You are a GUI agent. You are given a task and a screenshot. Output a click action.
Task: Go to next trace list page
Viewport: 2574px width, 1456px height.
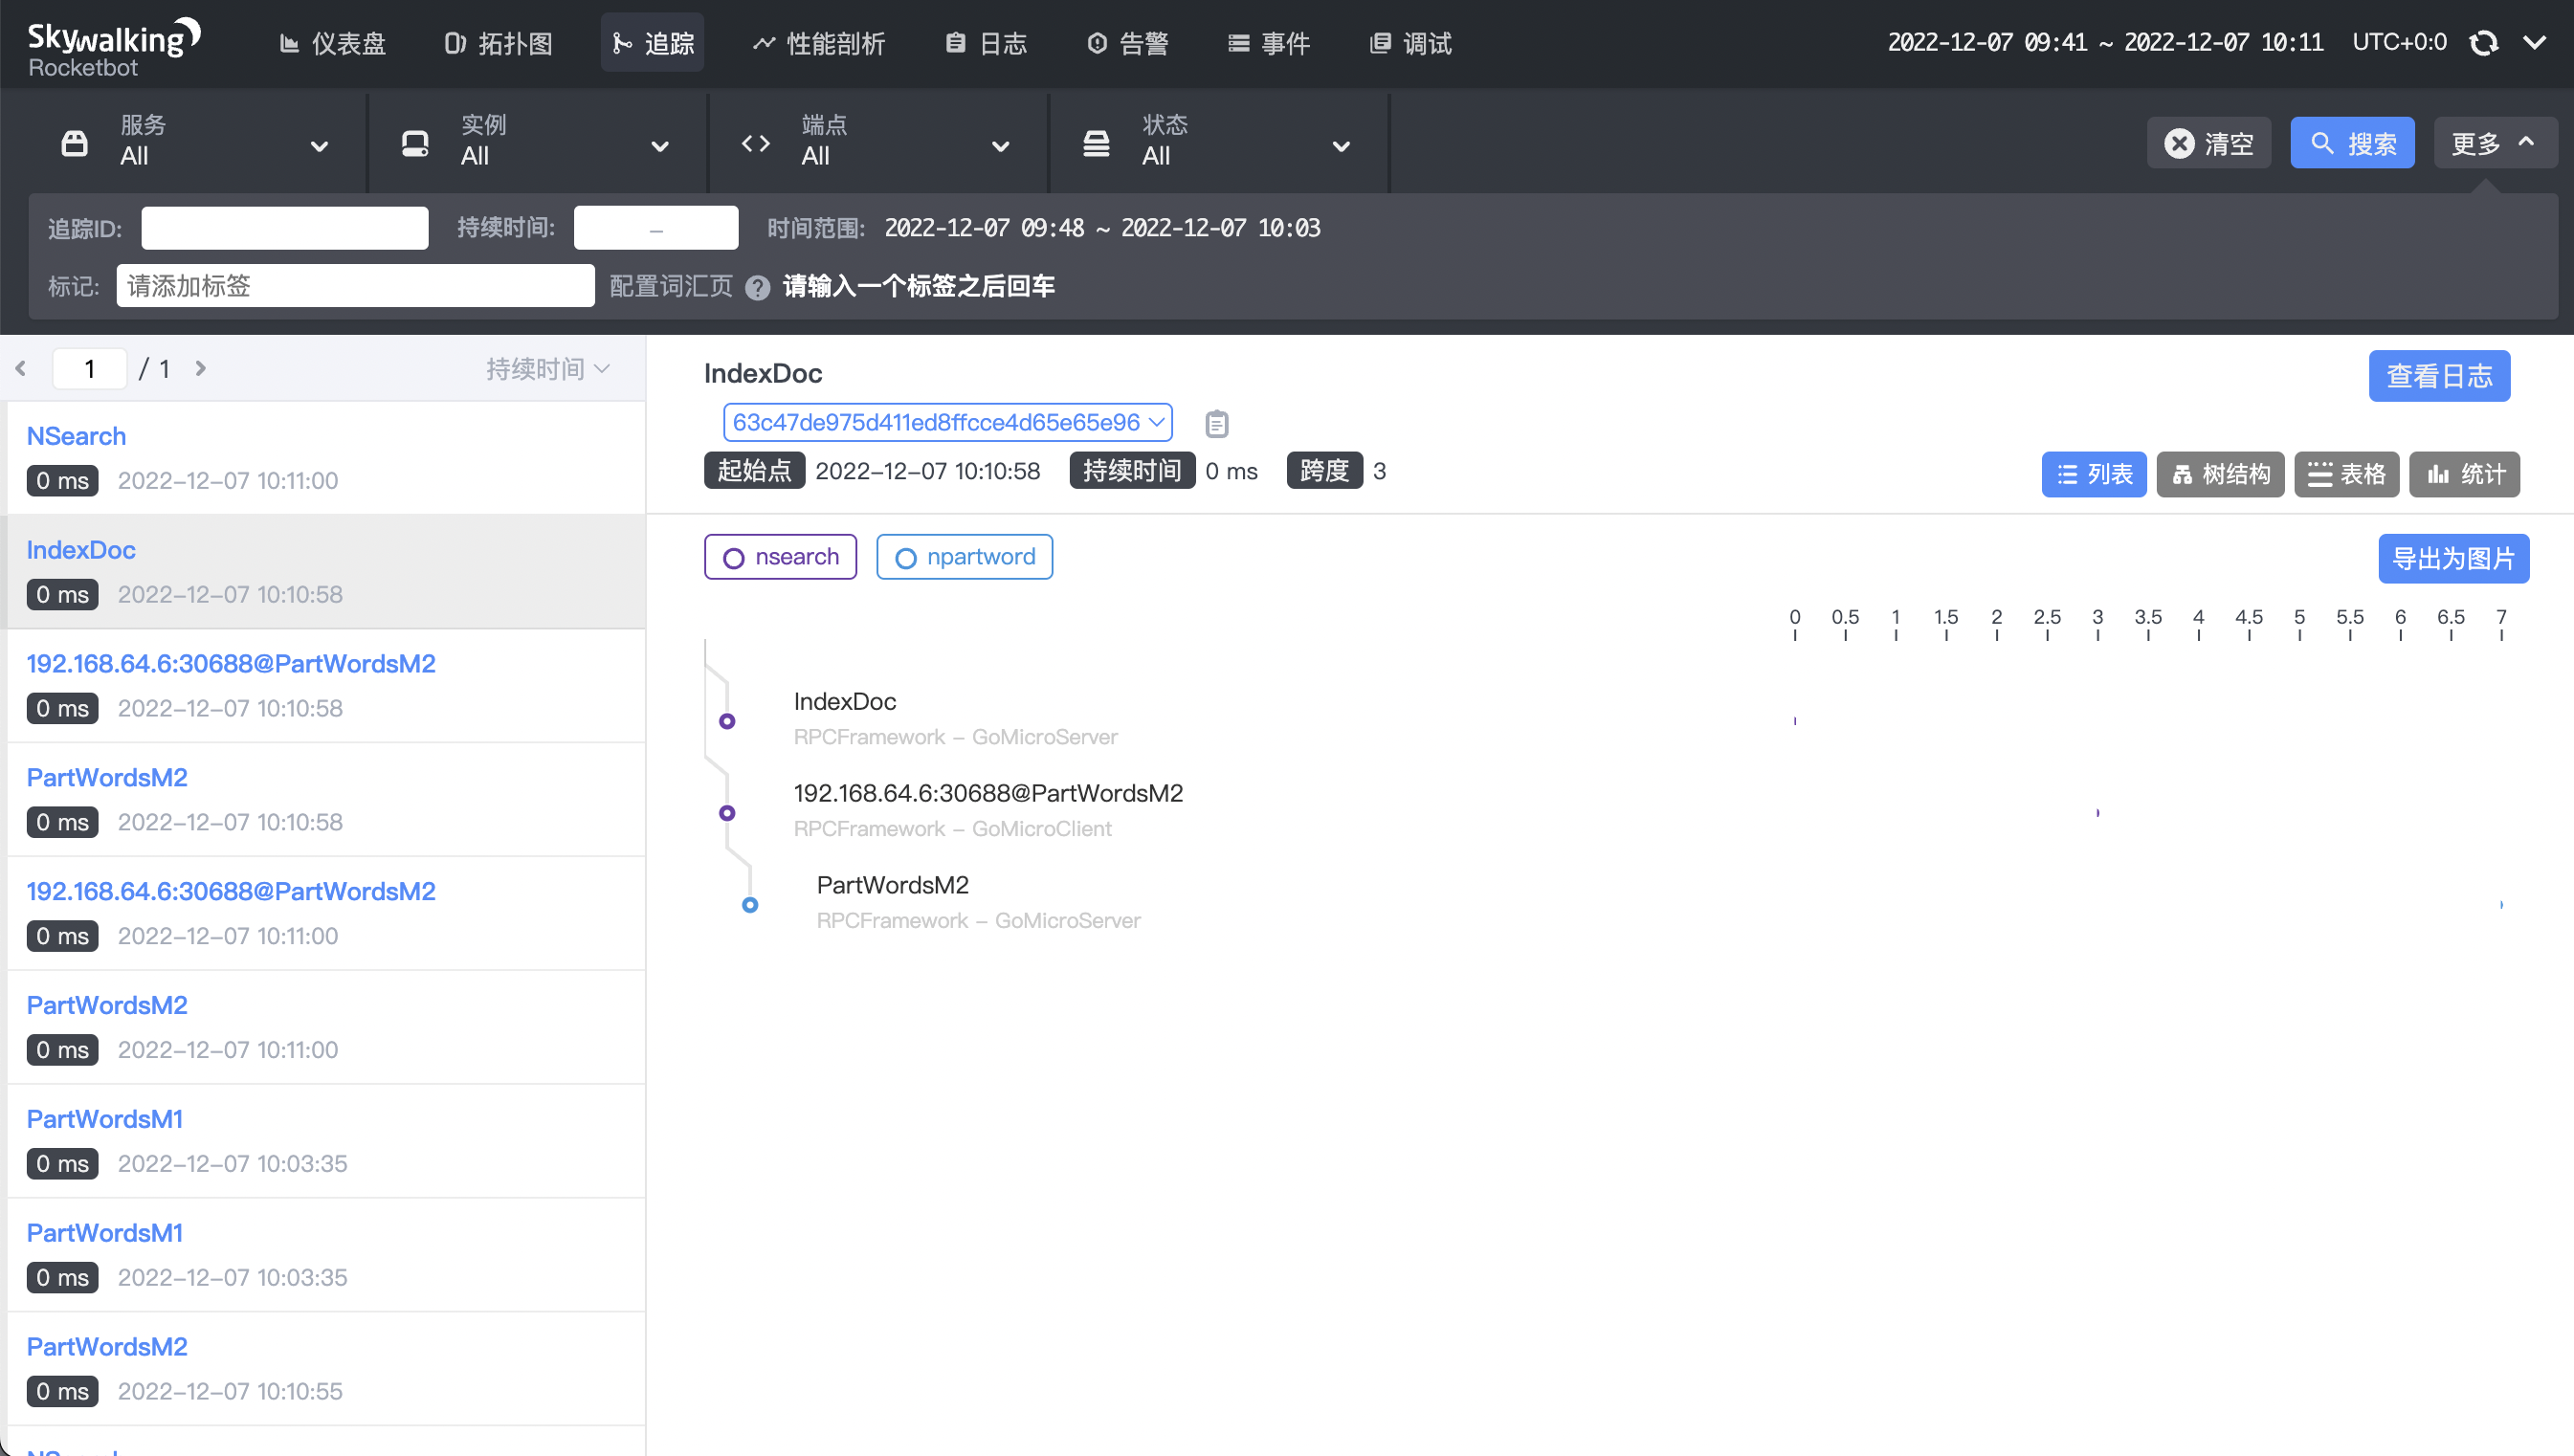click(200, 369)
